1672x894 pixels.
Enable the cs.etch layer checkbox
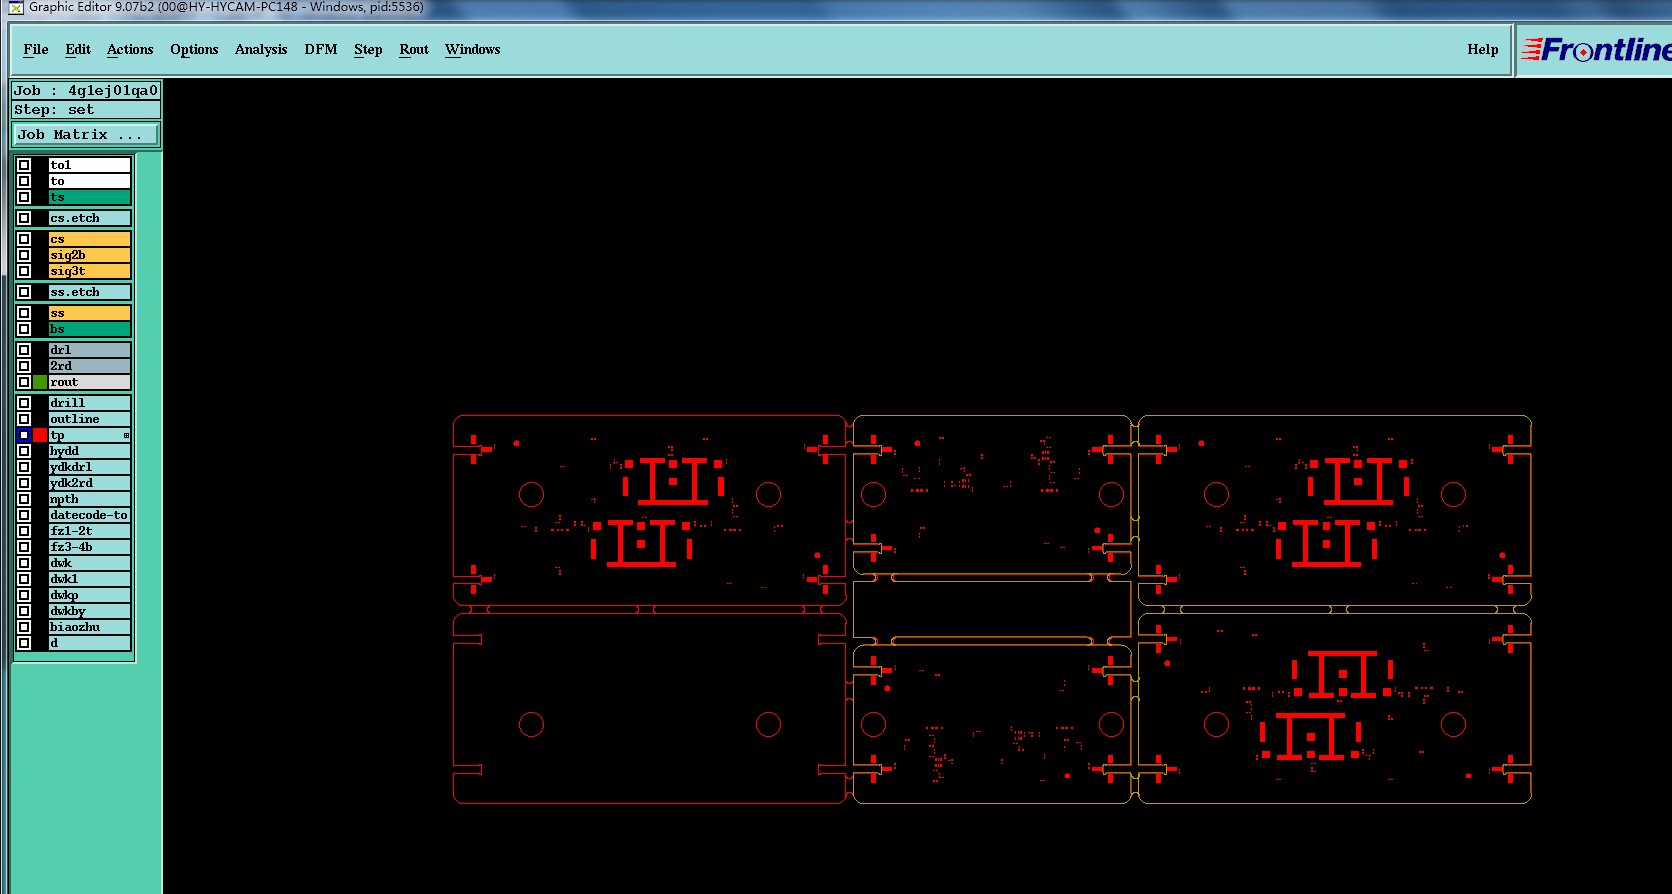(x=24, y=218)
